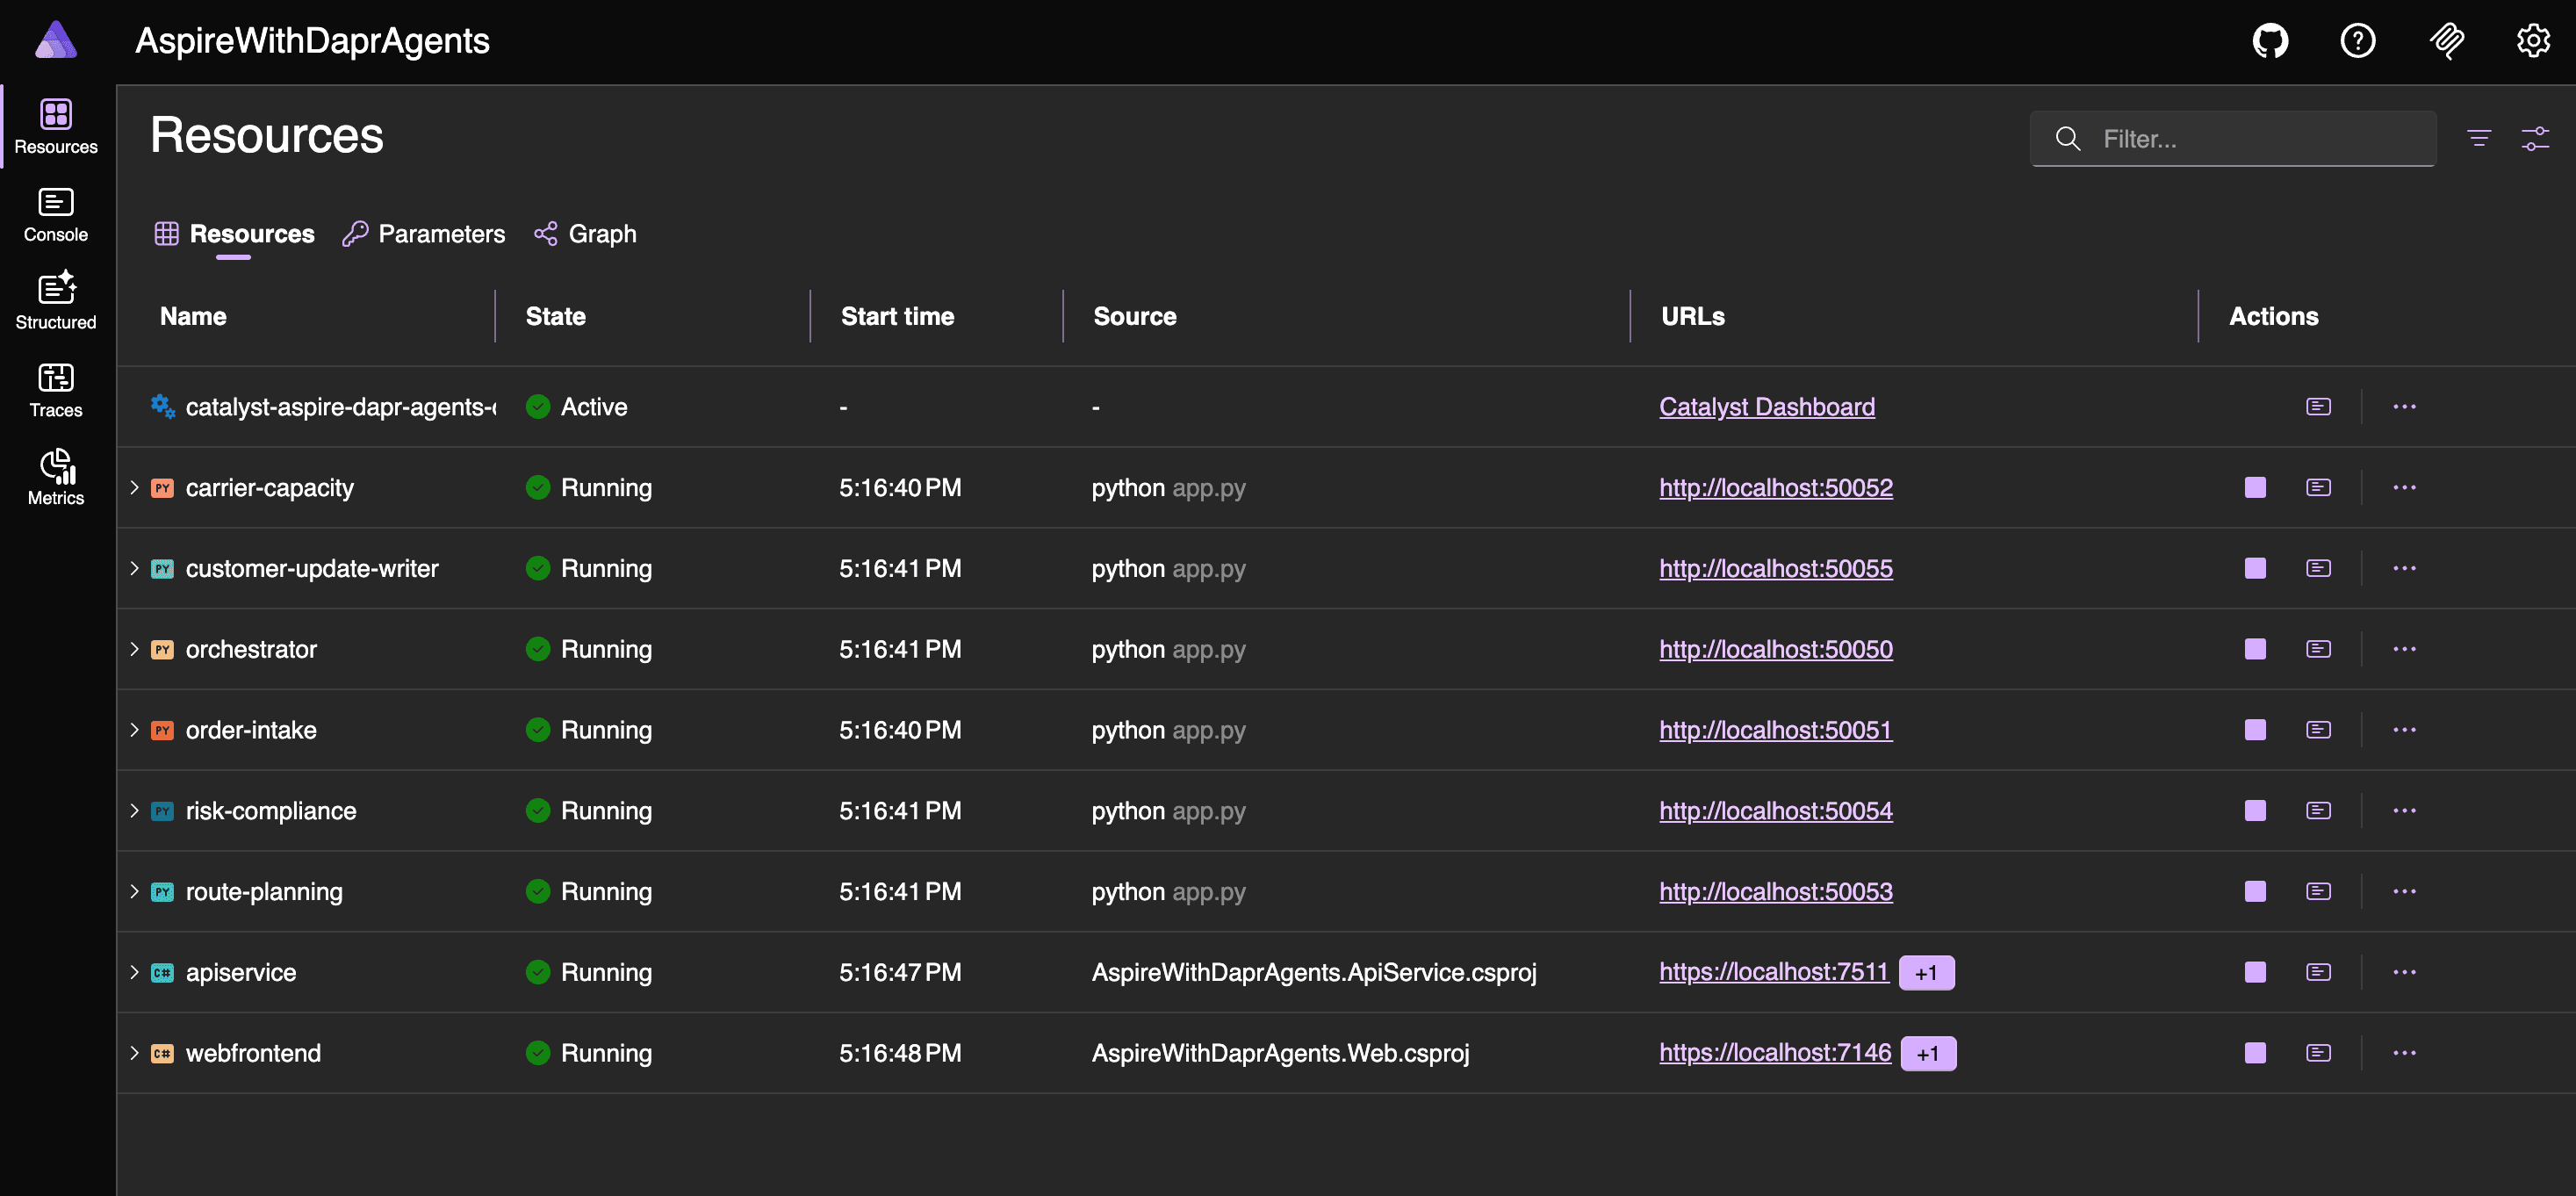Stop the orchestrator resource

pos(2255,649)
